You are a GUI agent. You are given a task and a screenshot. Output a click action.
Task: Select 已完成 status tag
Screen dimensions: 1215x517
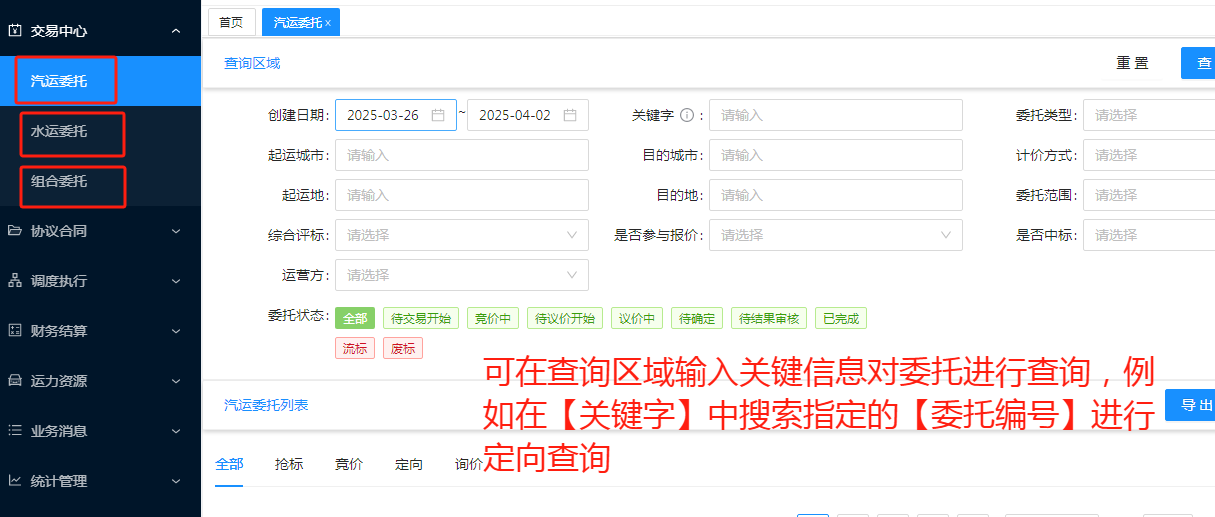click(841, 319)
